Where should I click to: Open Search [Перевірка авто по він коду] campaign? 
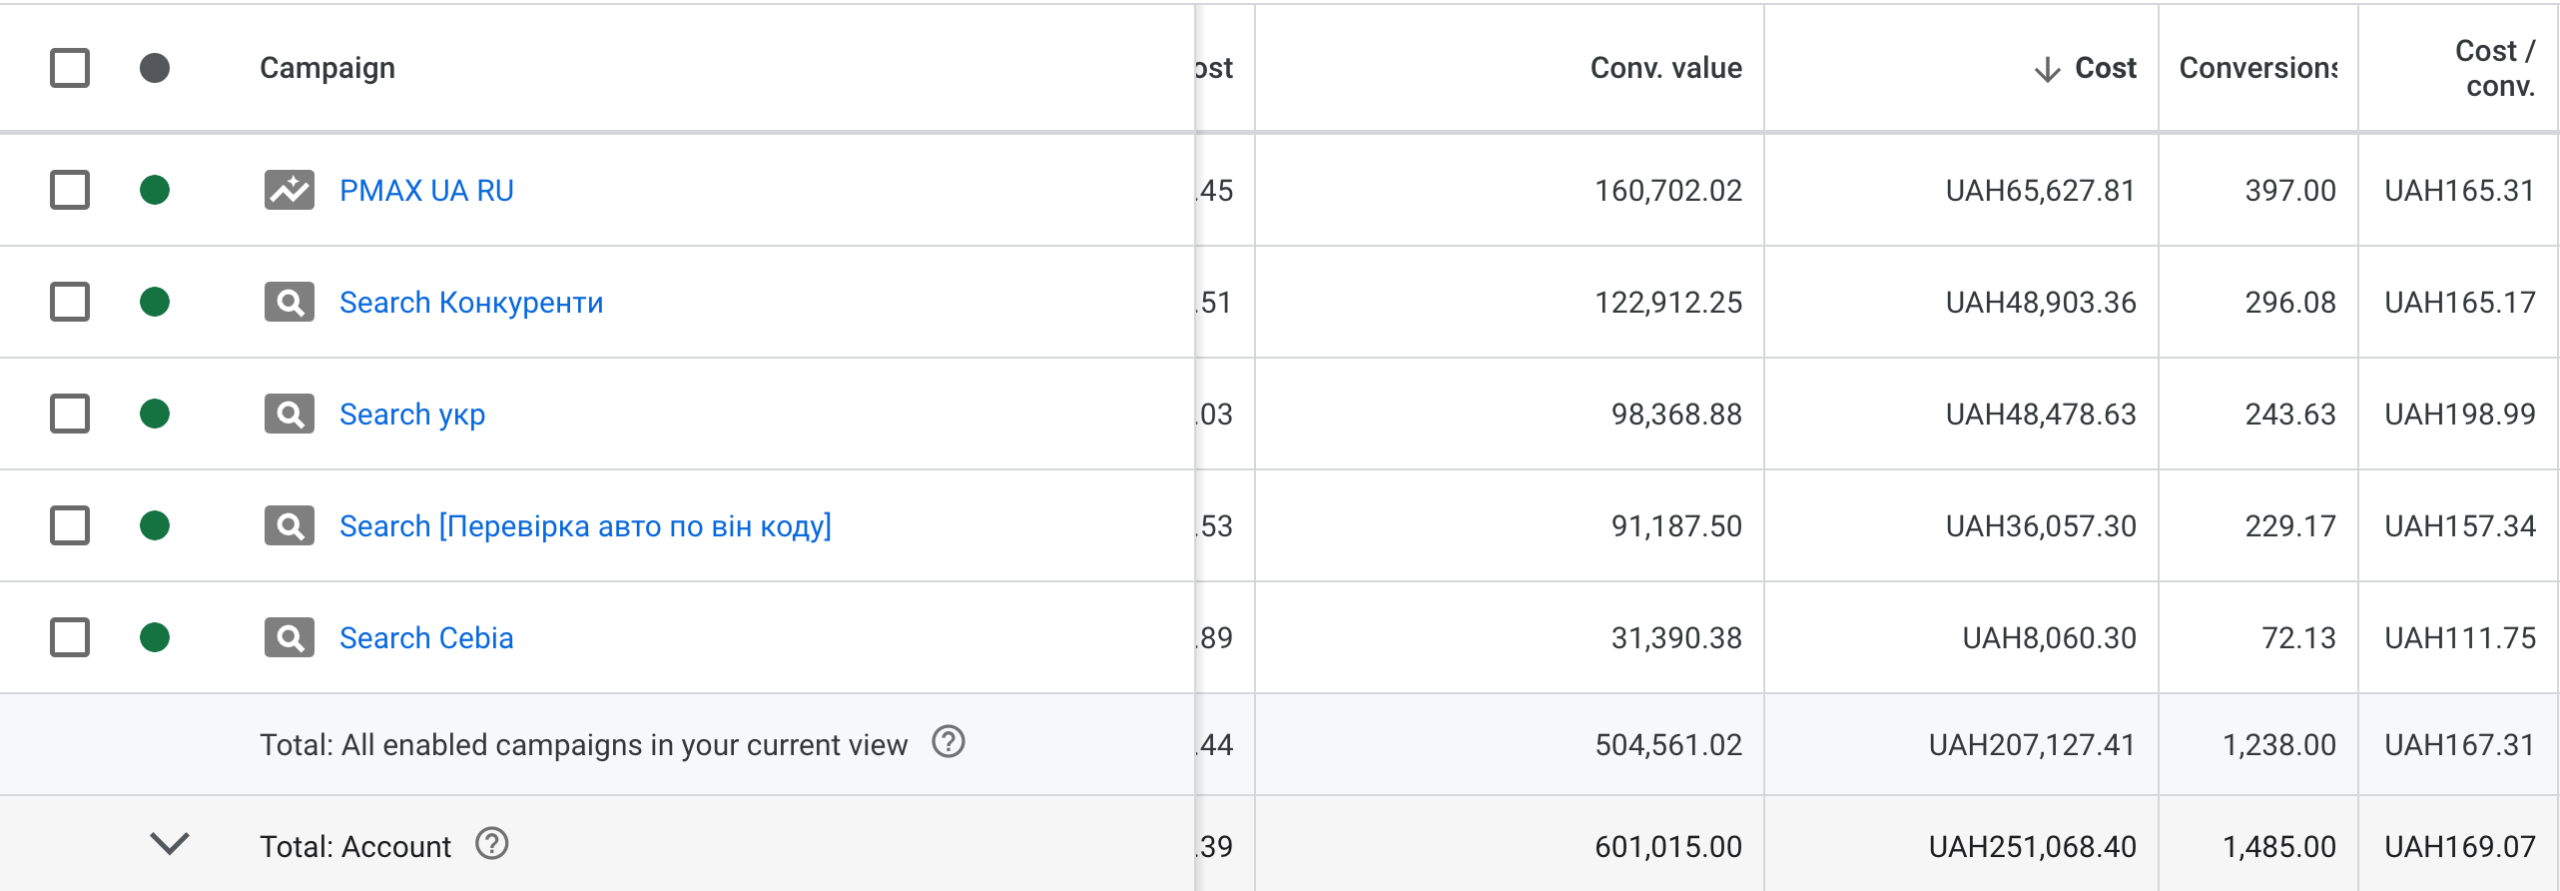[585, 526]
